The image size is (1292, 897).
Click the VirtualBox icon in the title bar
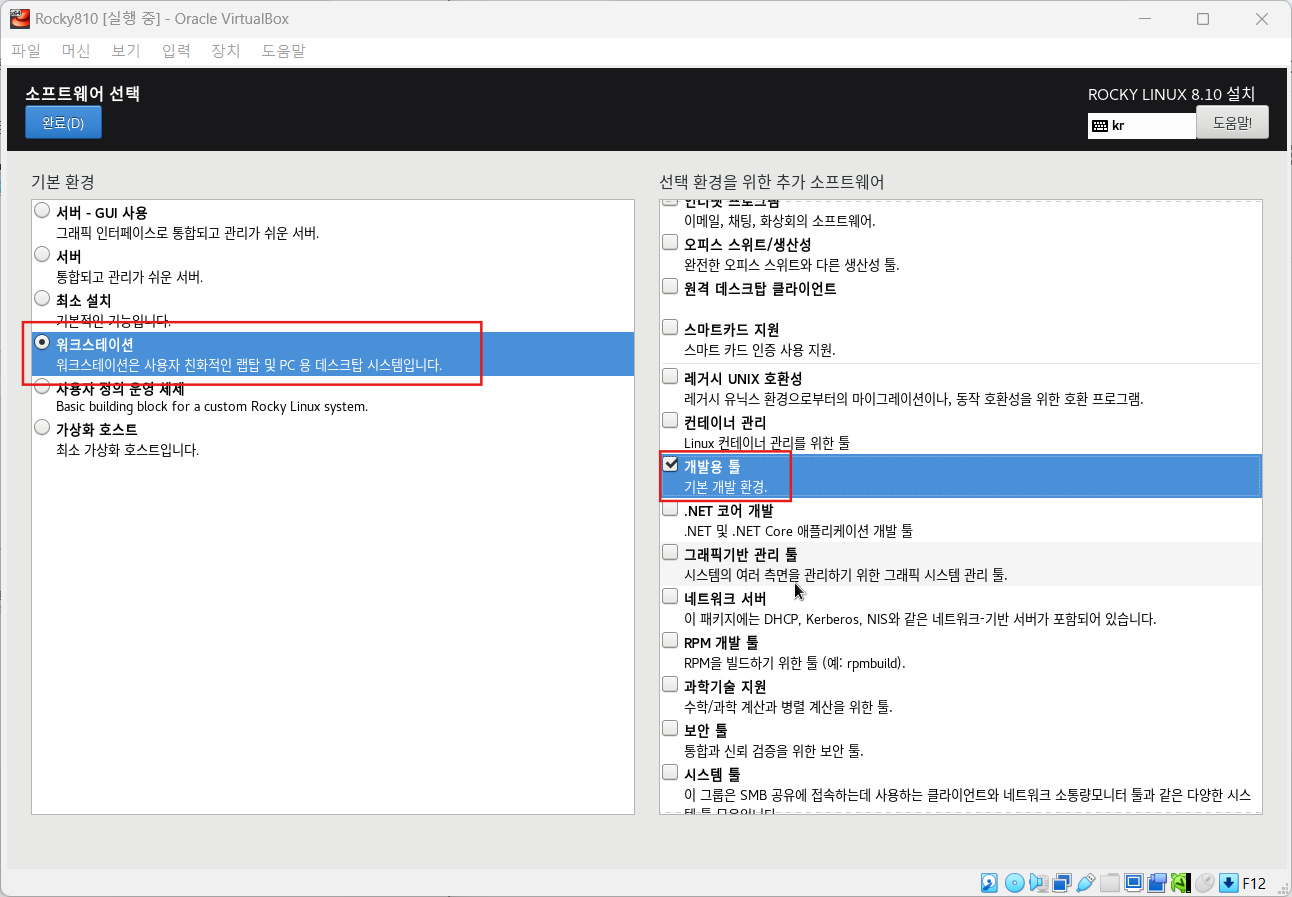click(18, 18)
